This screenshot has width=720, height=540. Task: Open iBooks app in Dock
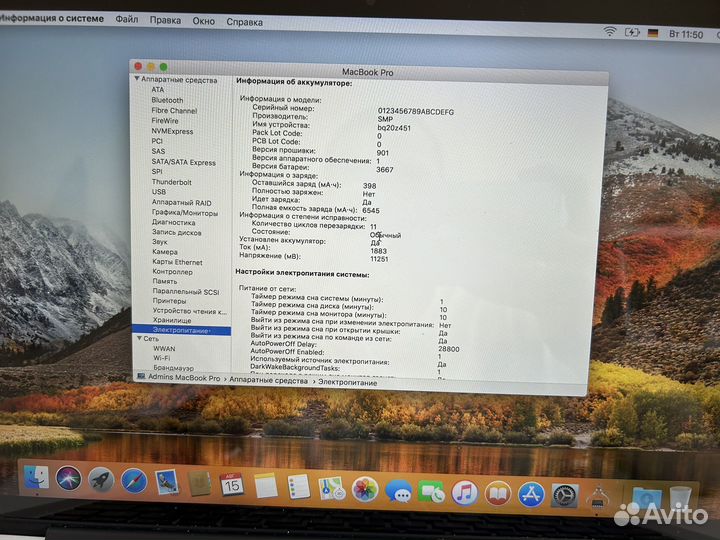tap(498, 494)
